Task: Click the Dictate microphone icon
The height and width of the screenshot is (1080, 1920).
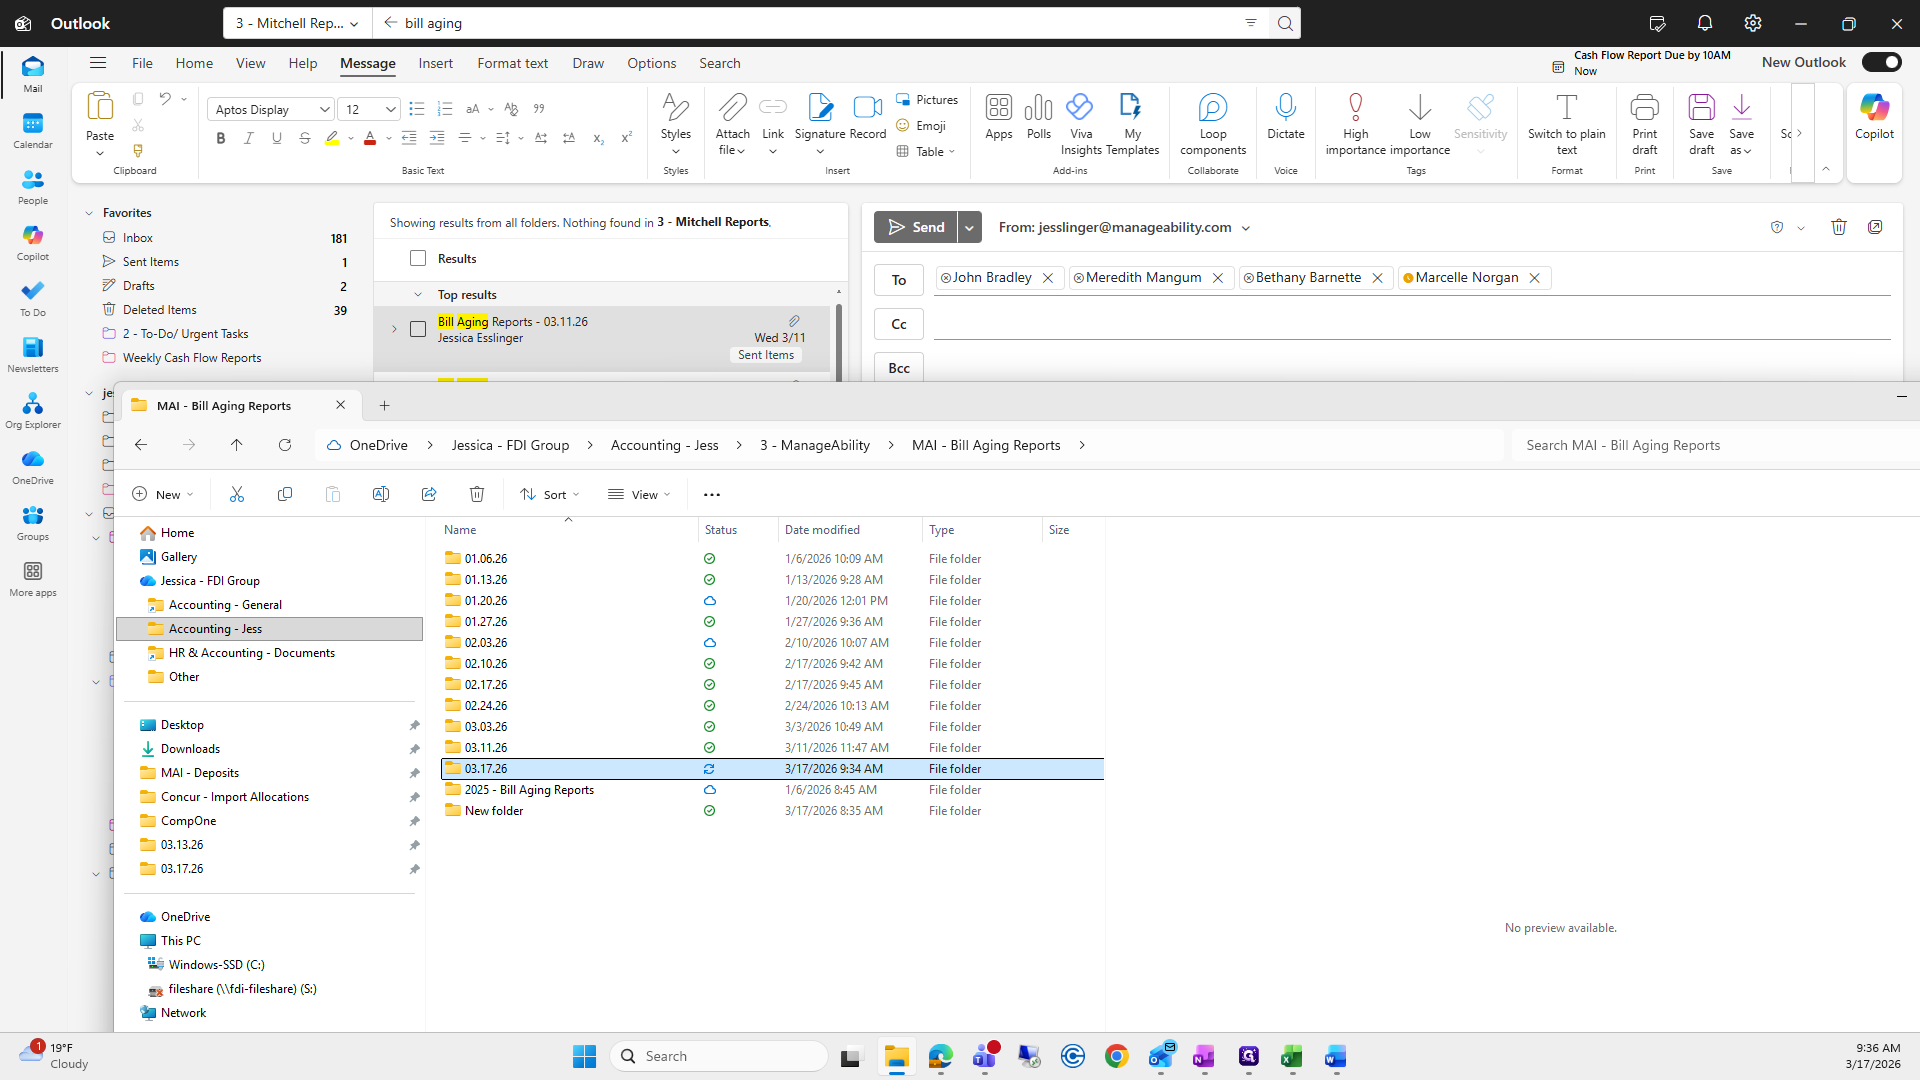Action: point(1285,108)
